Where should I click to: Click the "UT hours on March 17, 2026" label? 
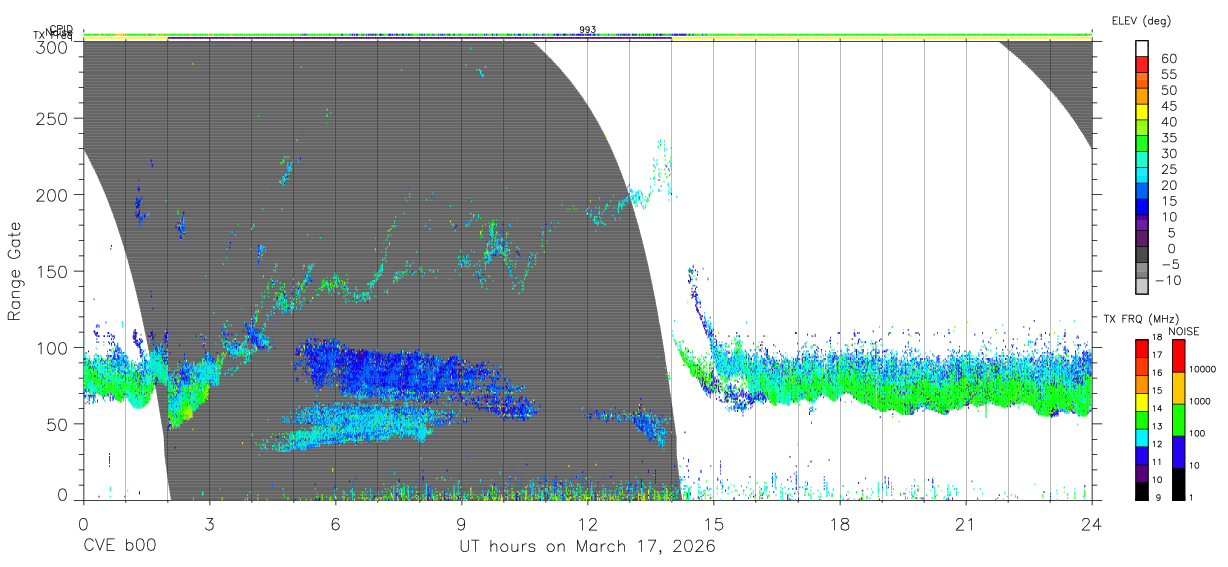(587, 547)
